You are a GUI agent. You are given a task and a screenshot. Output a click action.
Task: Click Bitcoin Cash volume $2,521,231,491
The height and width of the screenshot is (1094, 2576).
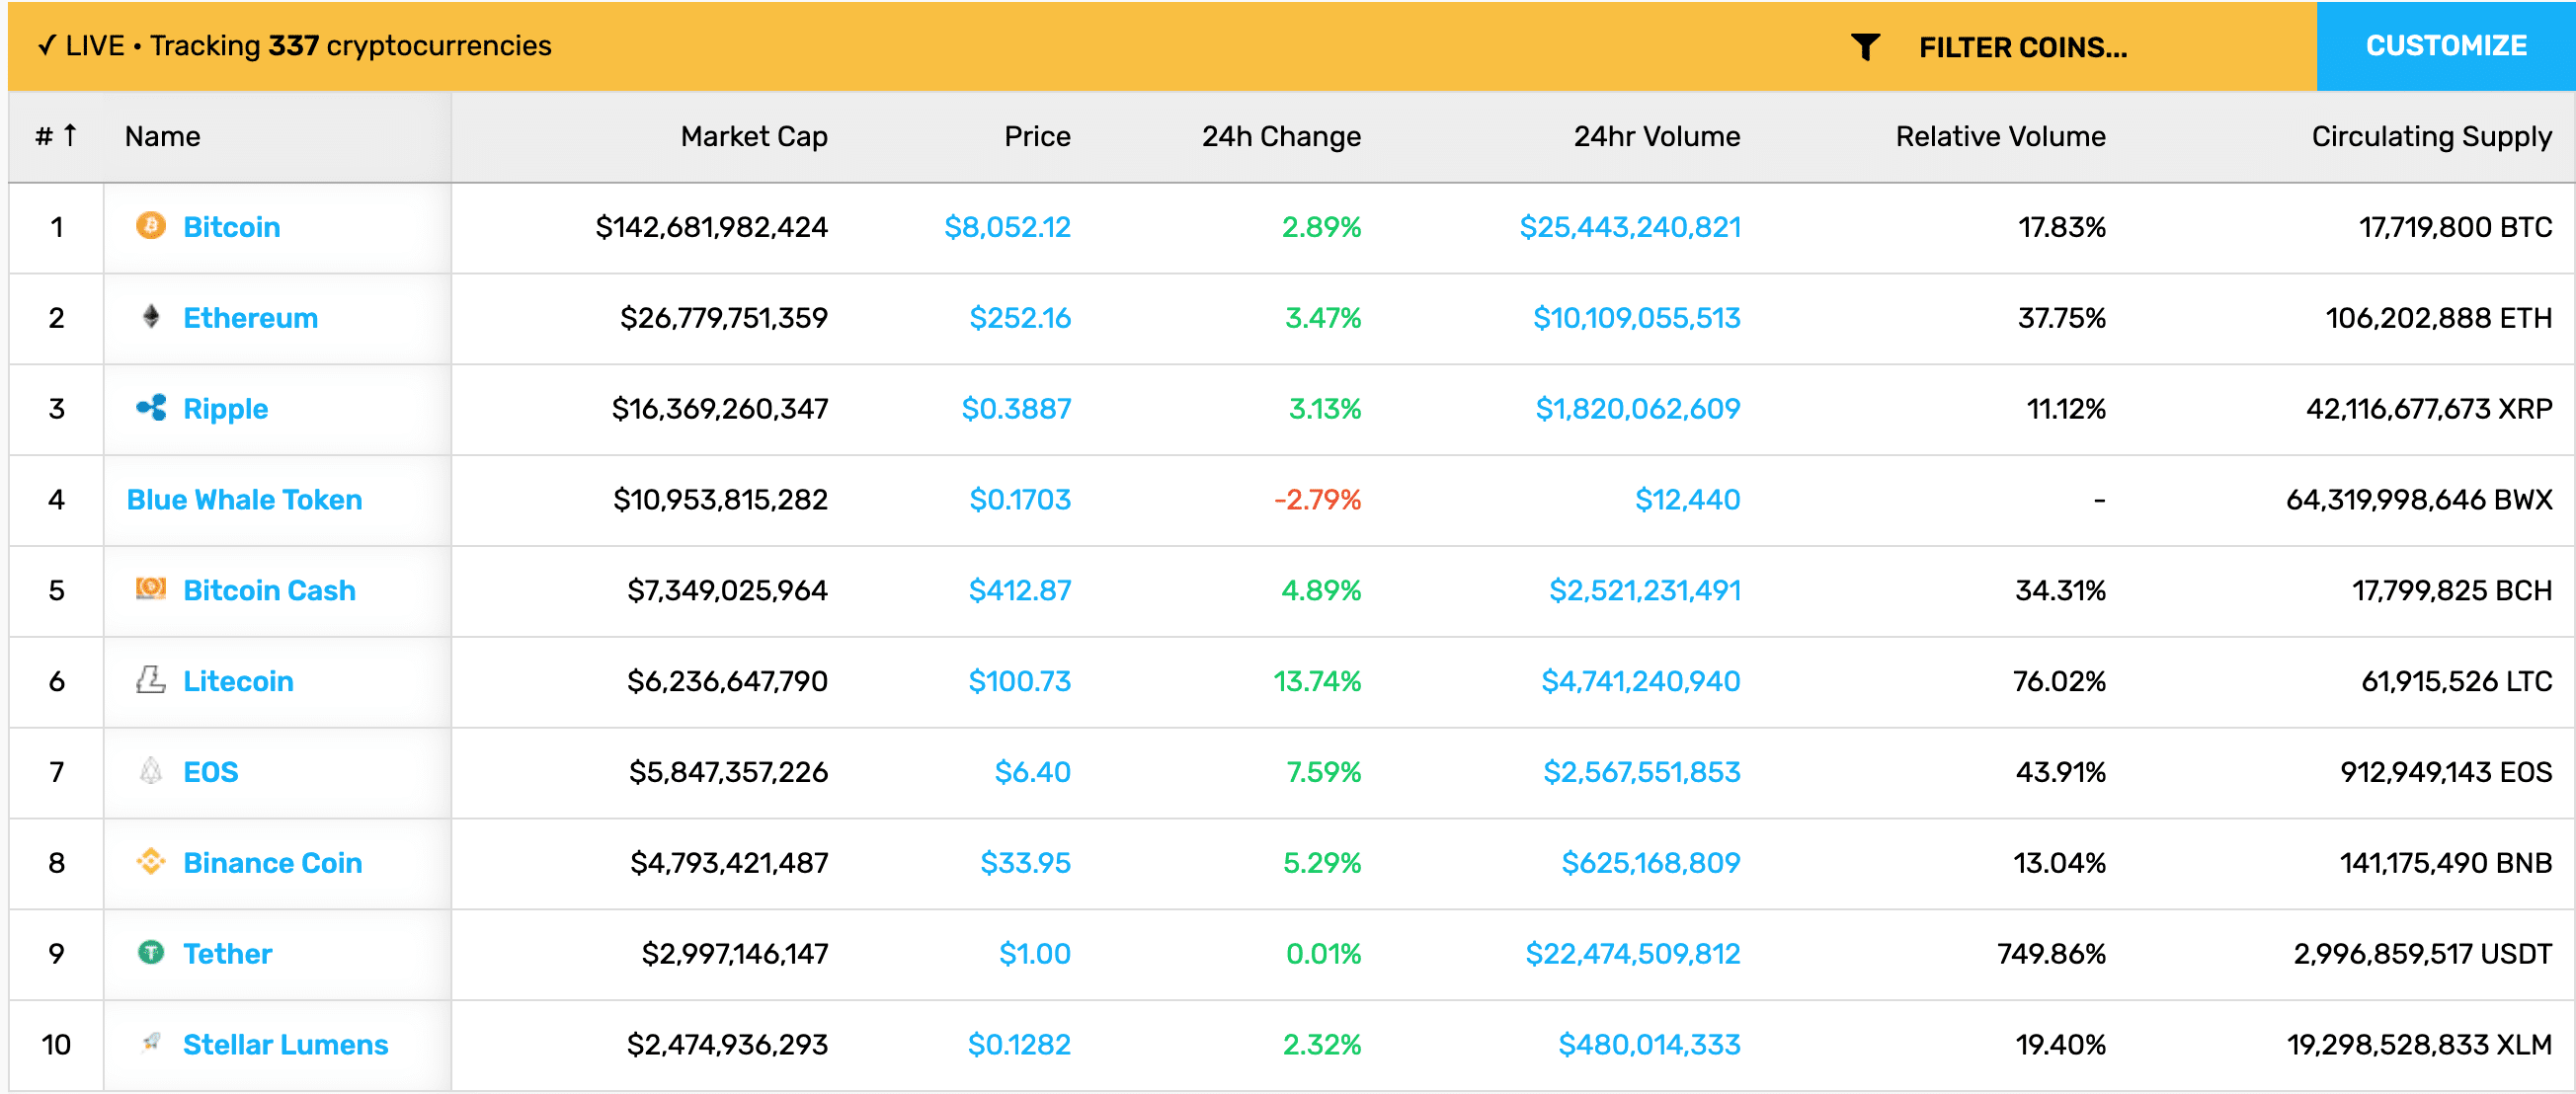point(1645,591)
